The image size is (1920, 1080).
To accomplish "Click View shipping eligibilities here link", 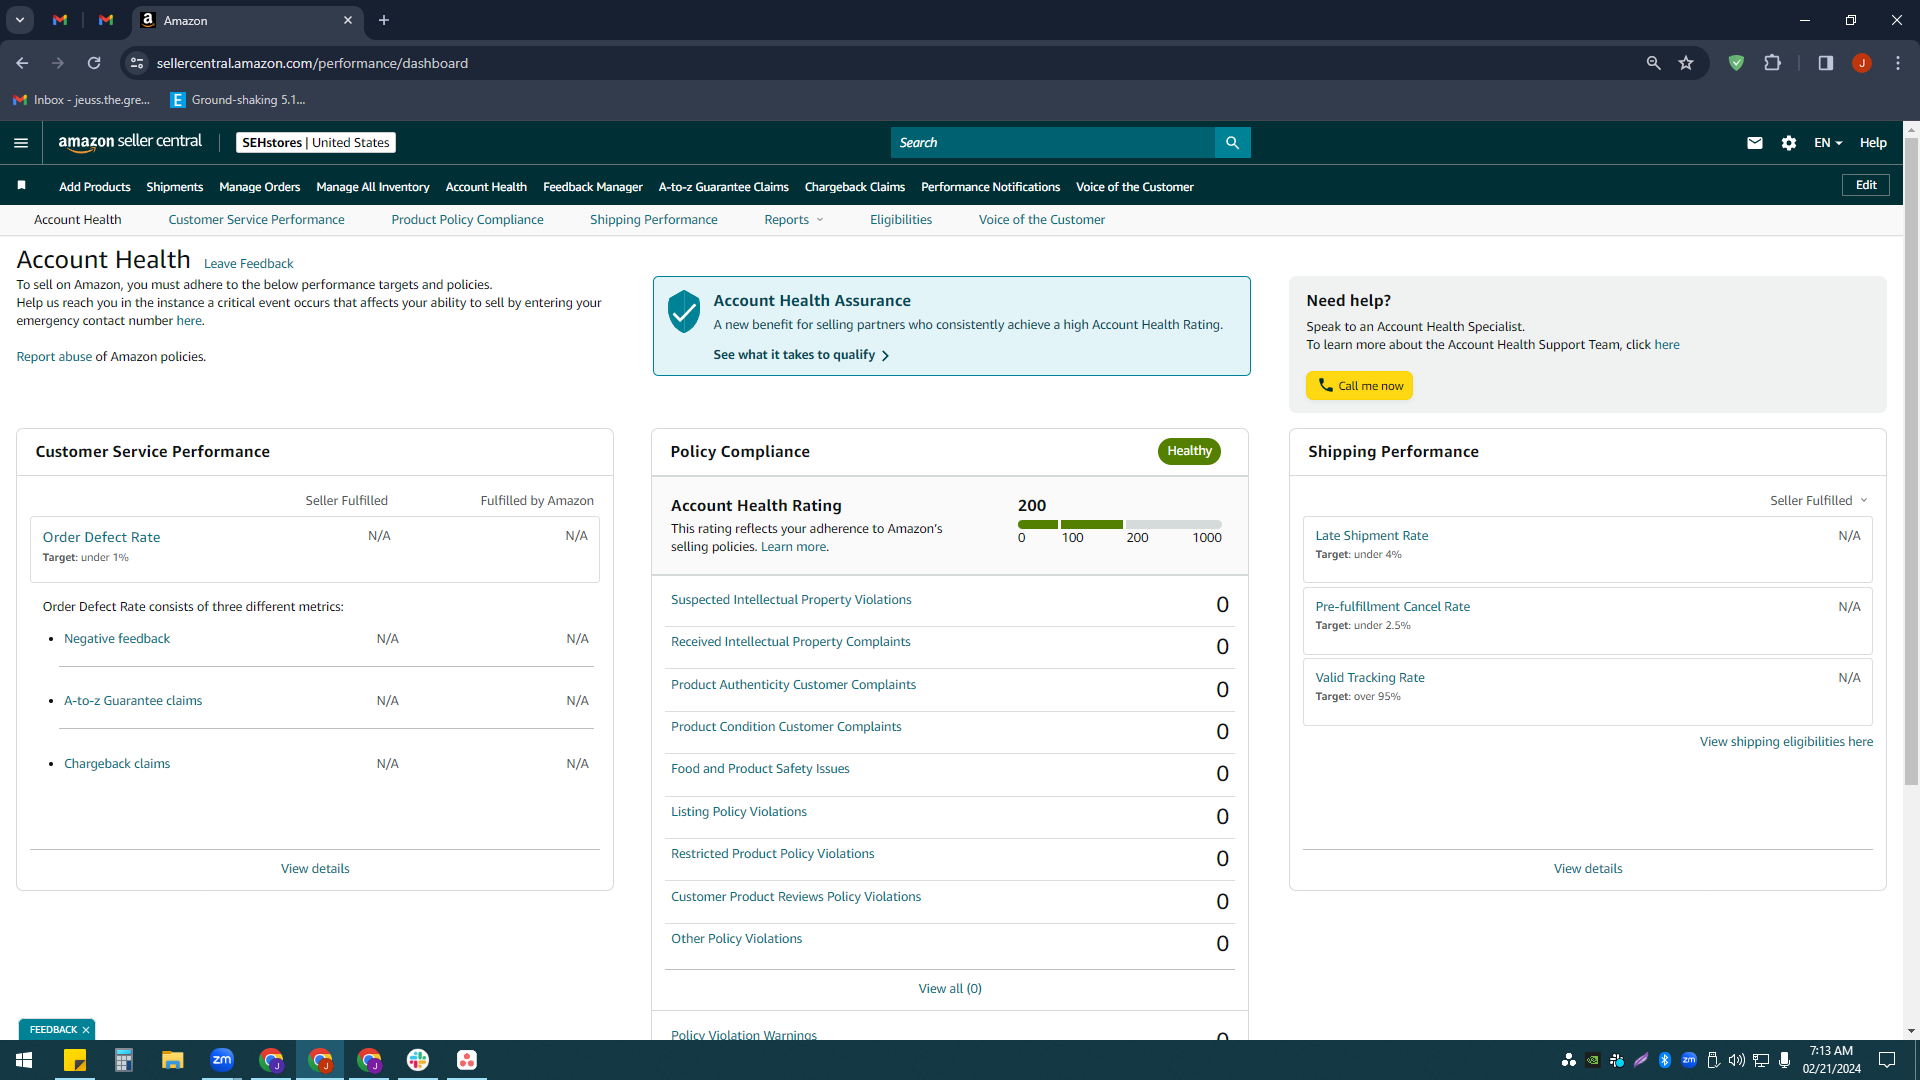I will pyautogui.click(x=1786, y=742).
